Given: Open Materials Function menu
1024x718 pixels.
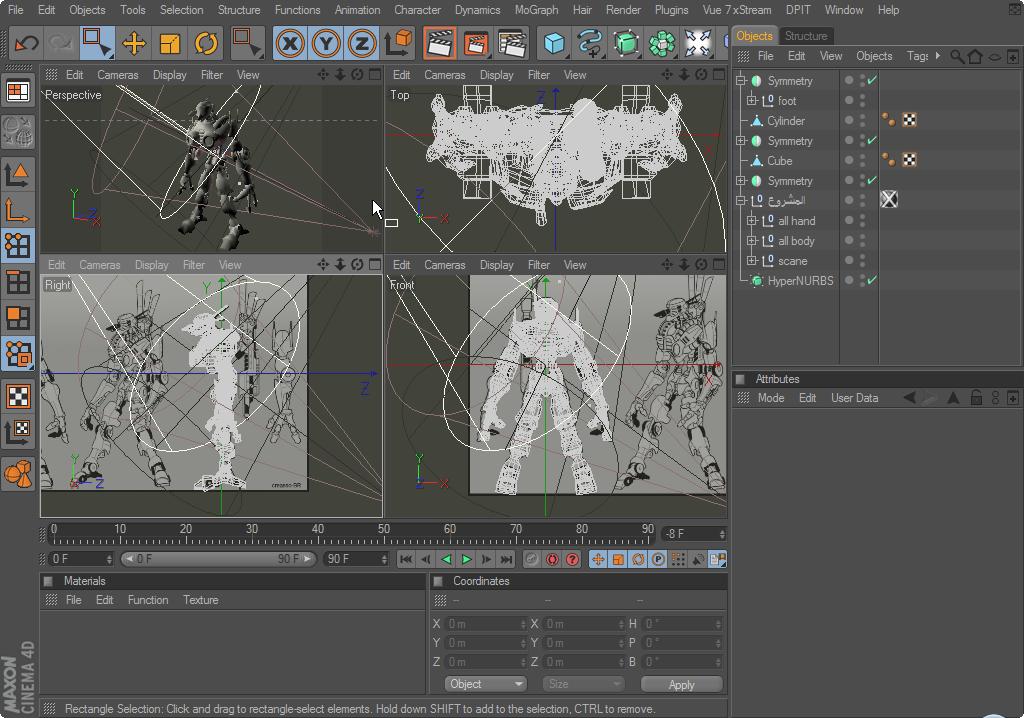Looking at the screenshot, I should 148,600.
